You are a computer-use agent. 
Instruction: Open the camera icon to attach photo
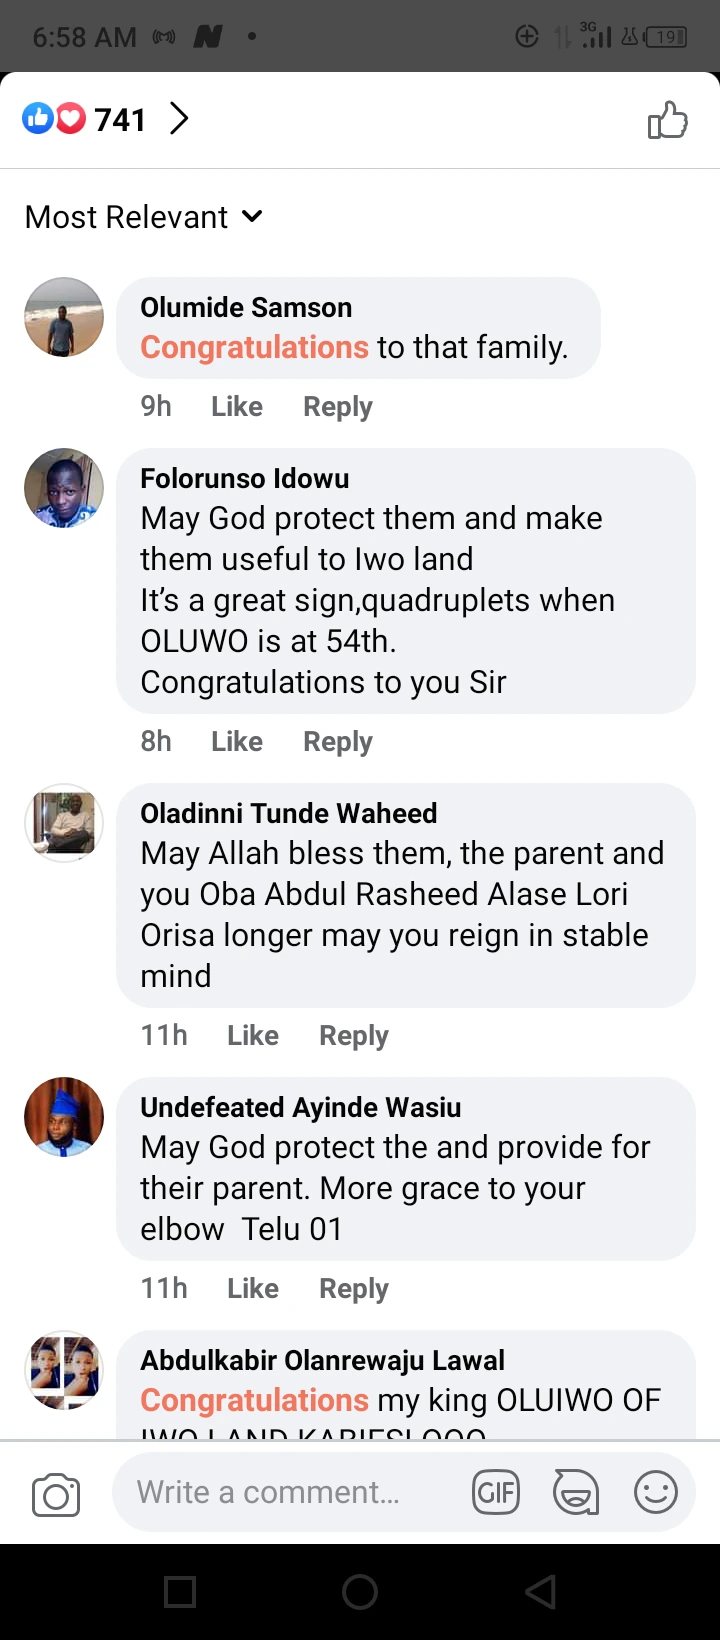click(56, 1495)
